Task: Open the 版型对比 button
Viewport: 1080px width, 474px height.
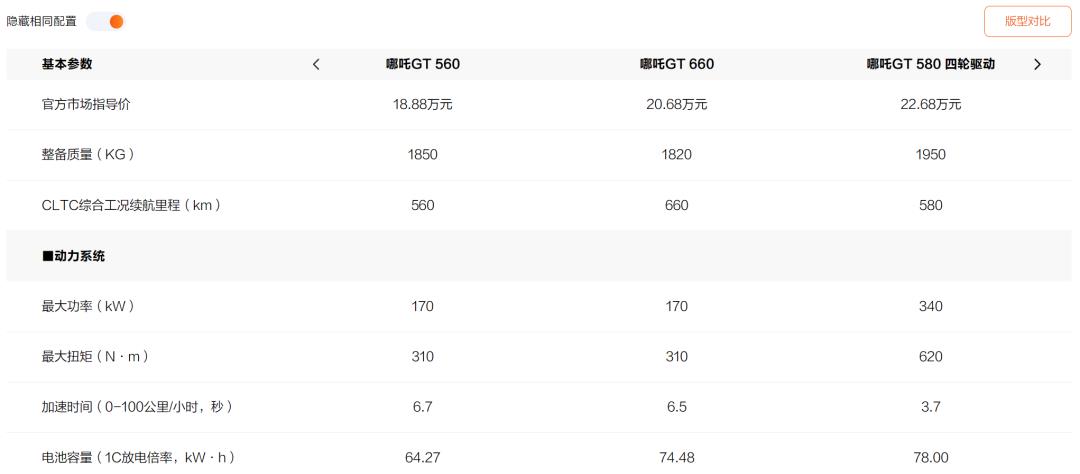Action: click(x=1028, y=21)
